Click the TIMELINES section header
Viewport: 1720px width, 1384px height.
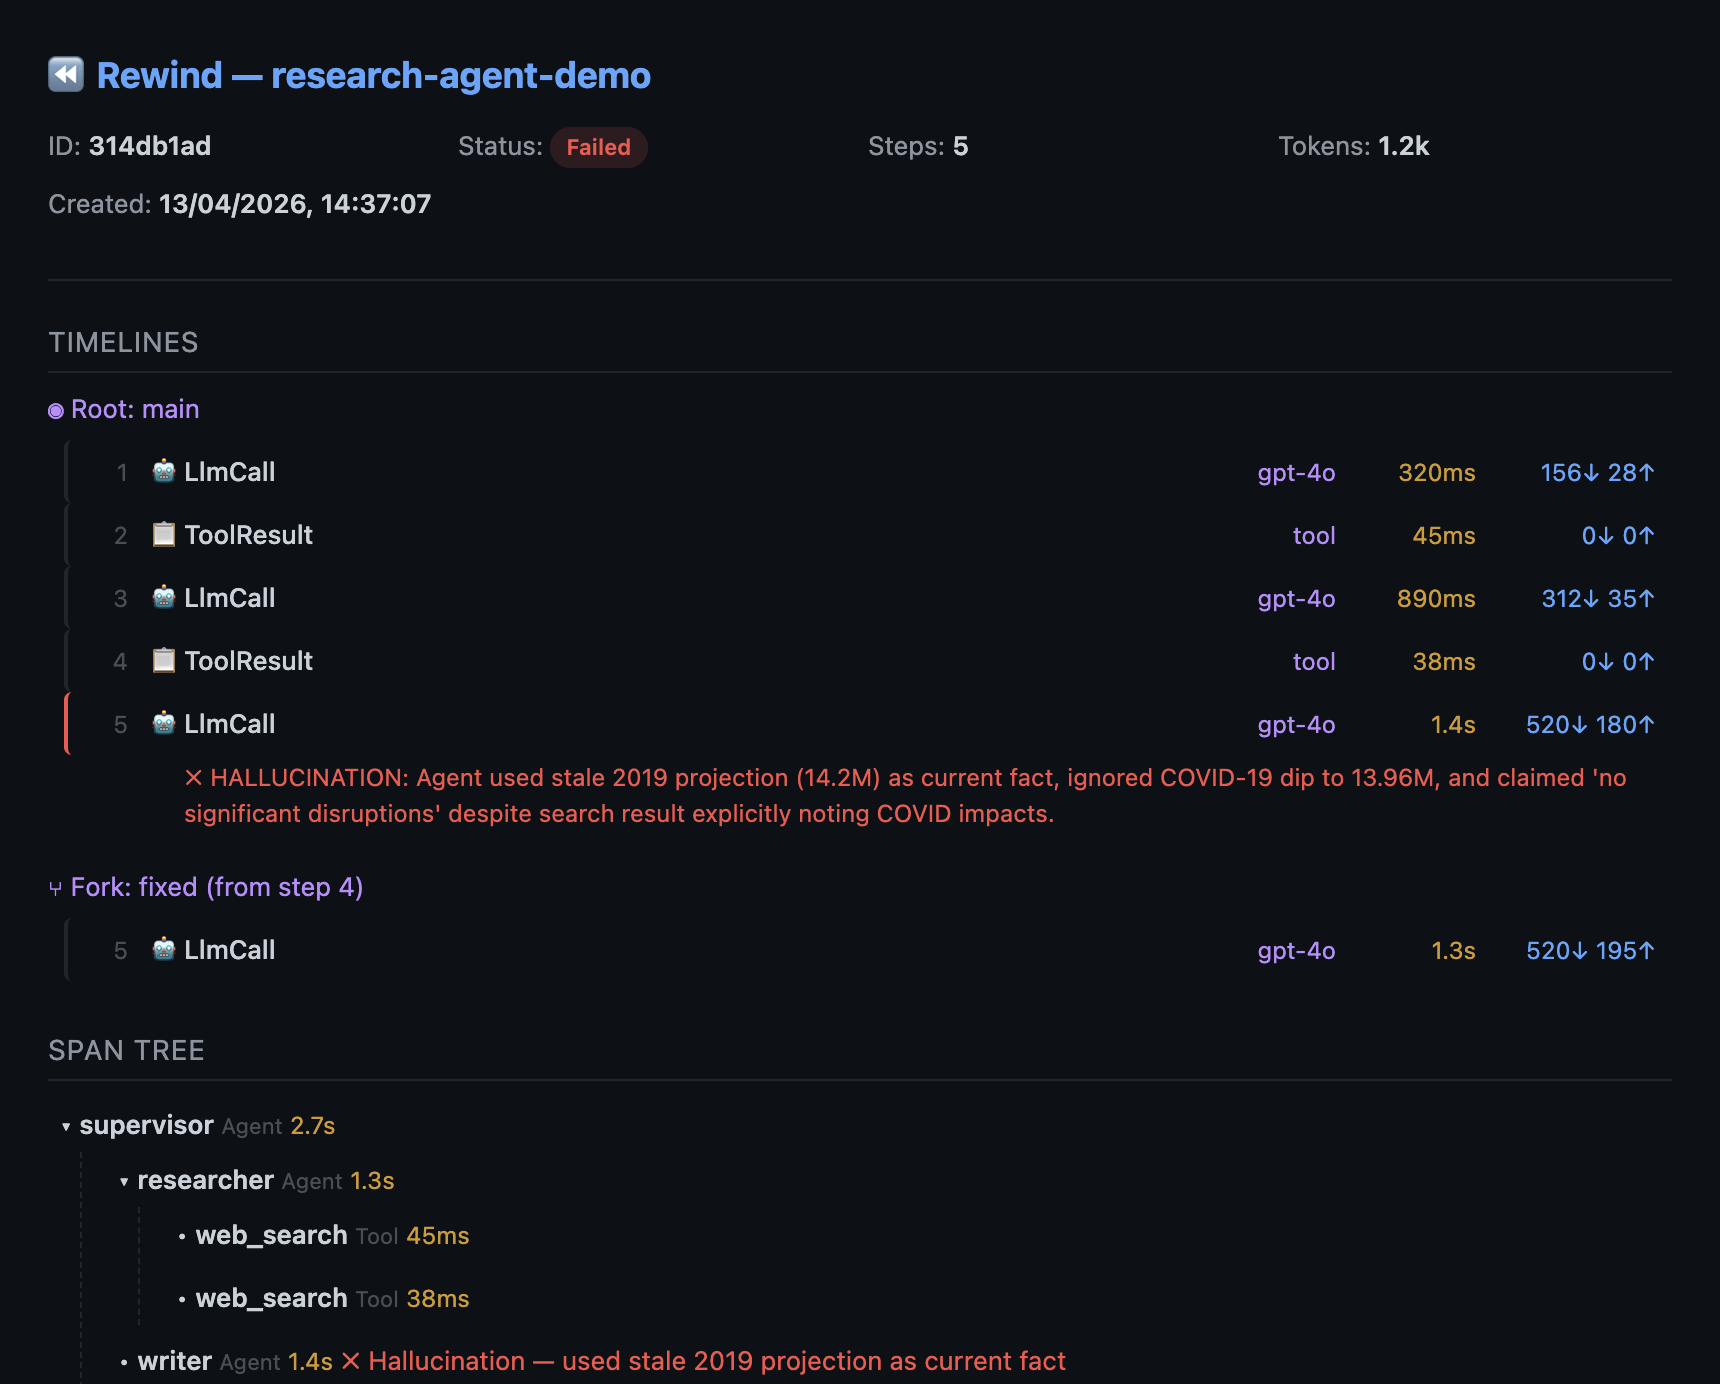coord(123,342)
